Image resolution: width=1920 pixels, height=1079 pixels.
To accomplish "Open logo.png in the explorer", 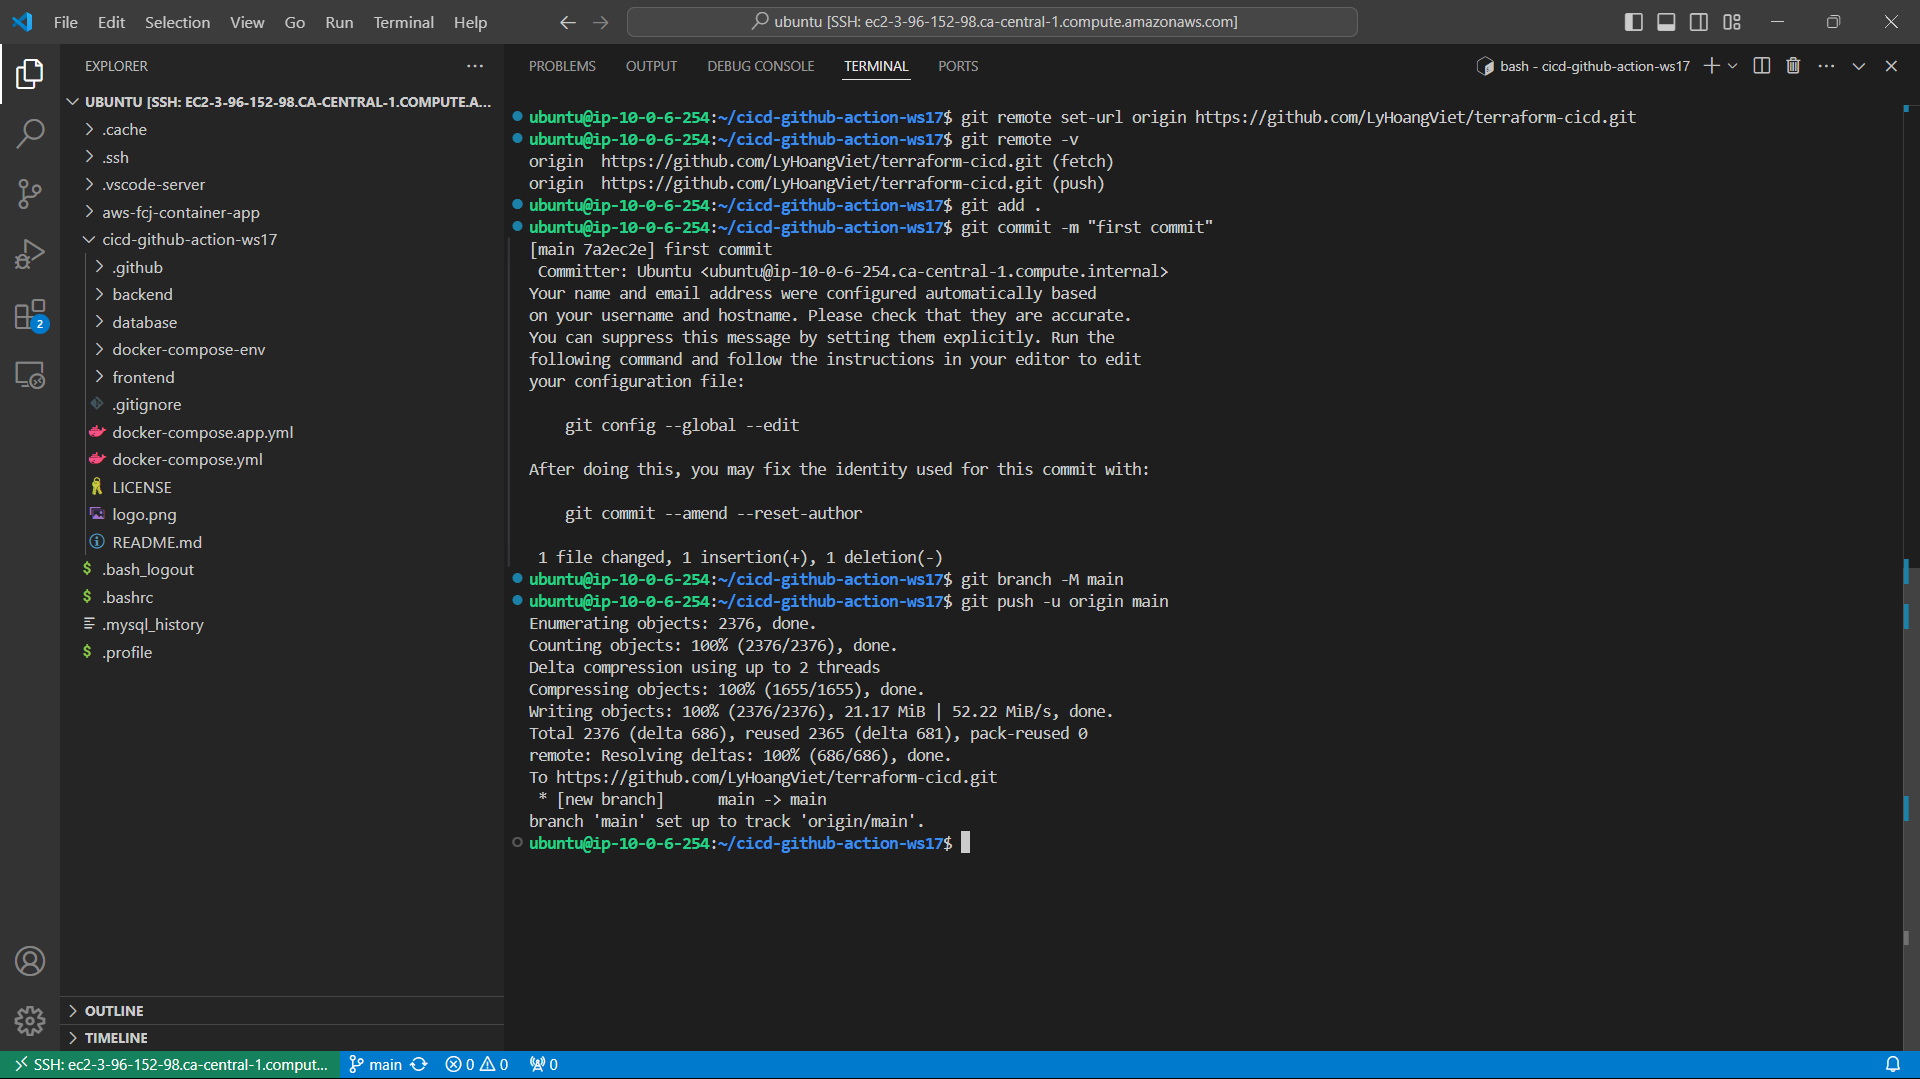I will point(282,515).
